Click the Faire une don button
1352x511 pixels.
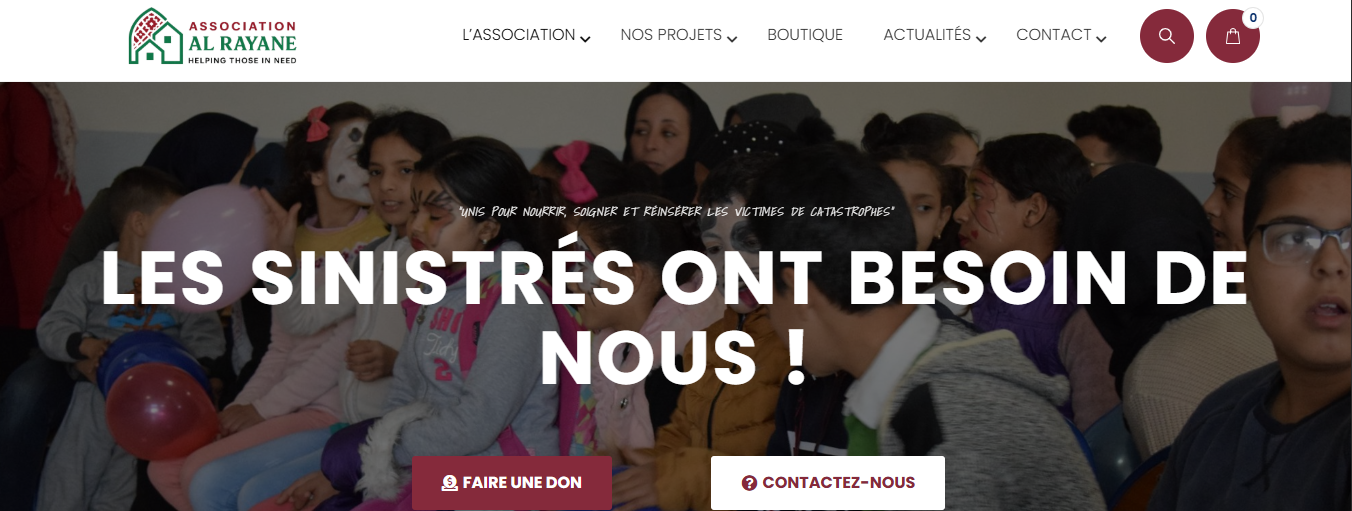[512, 483]
